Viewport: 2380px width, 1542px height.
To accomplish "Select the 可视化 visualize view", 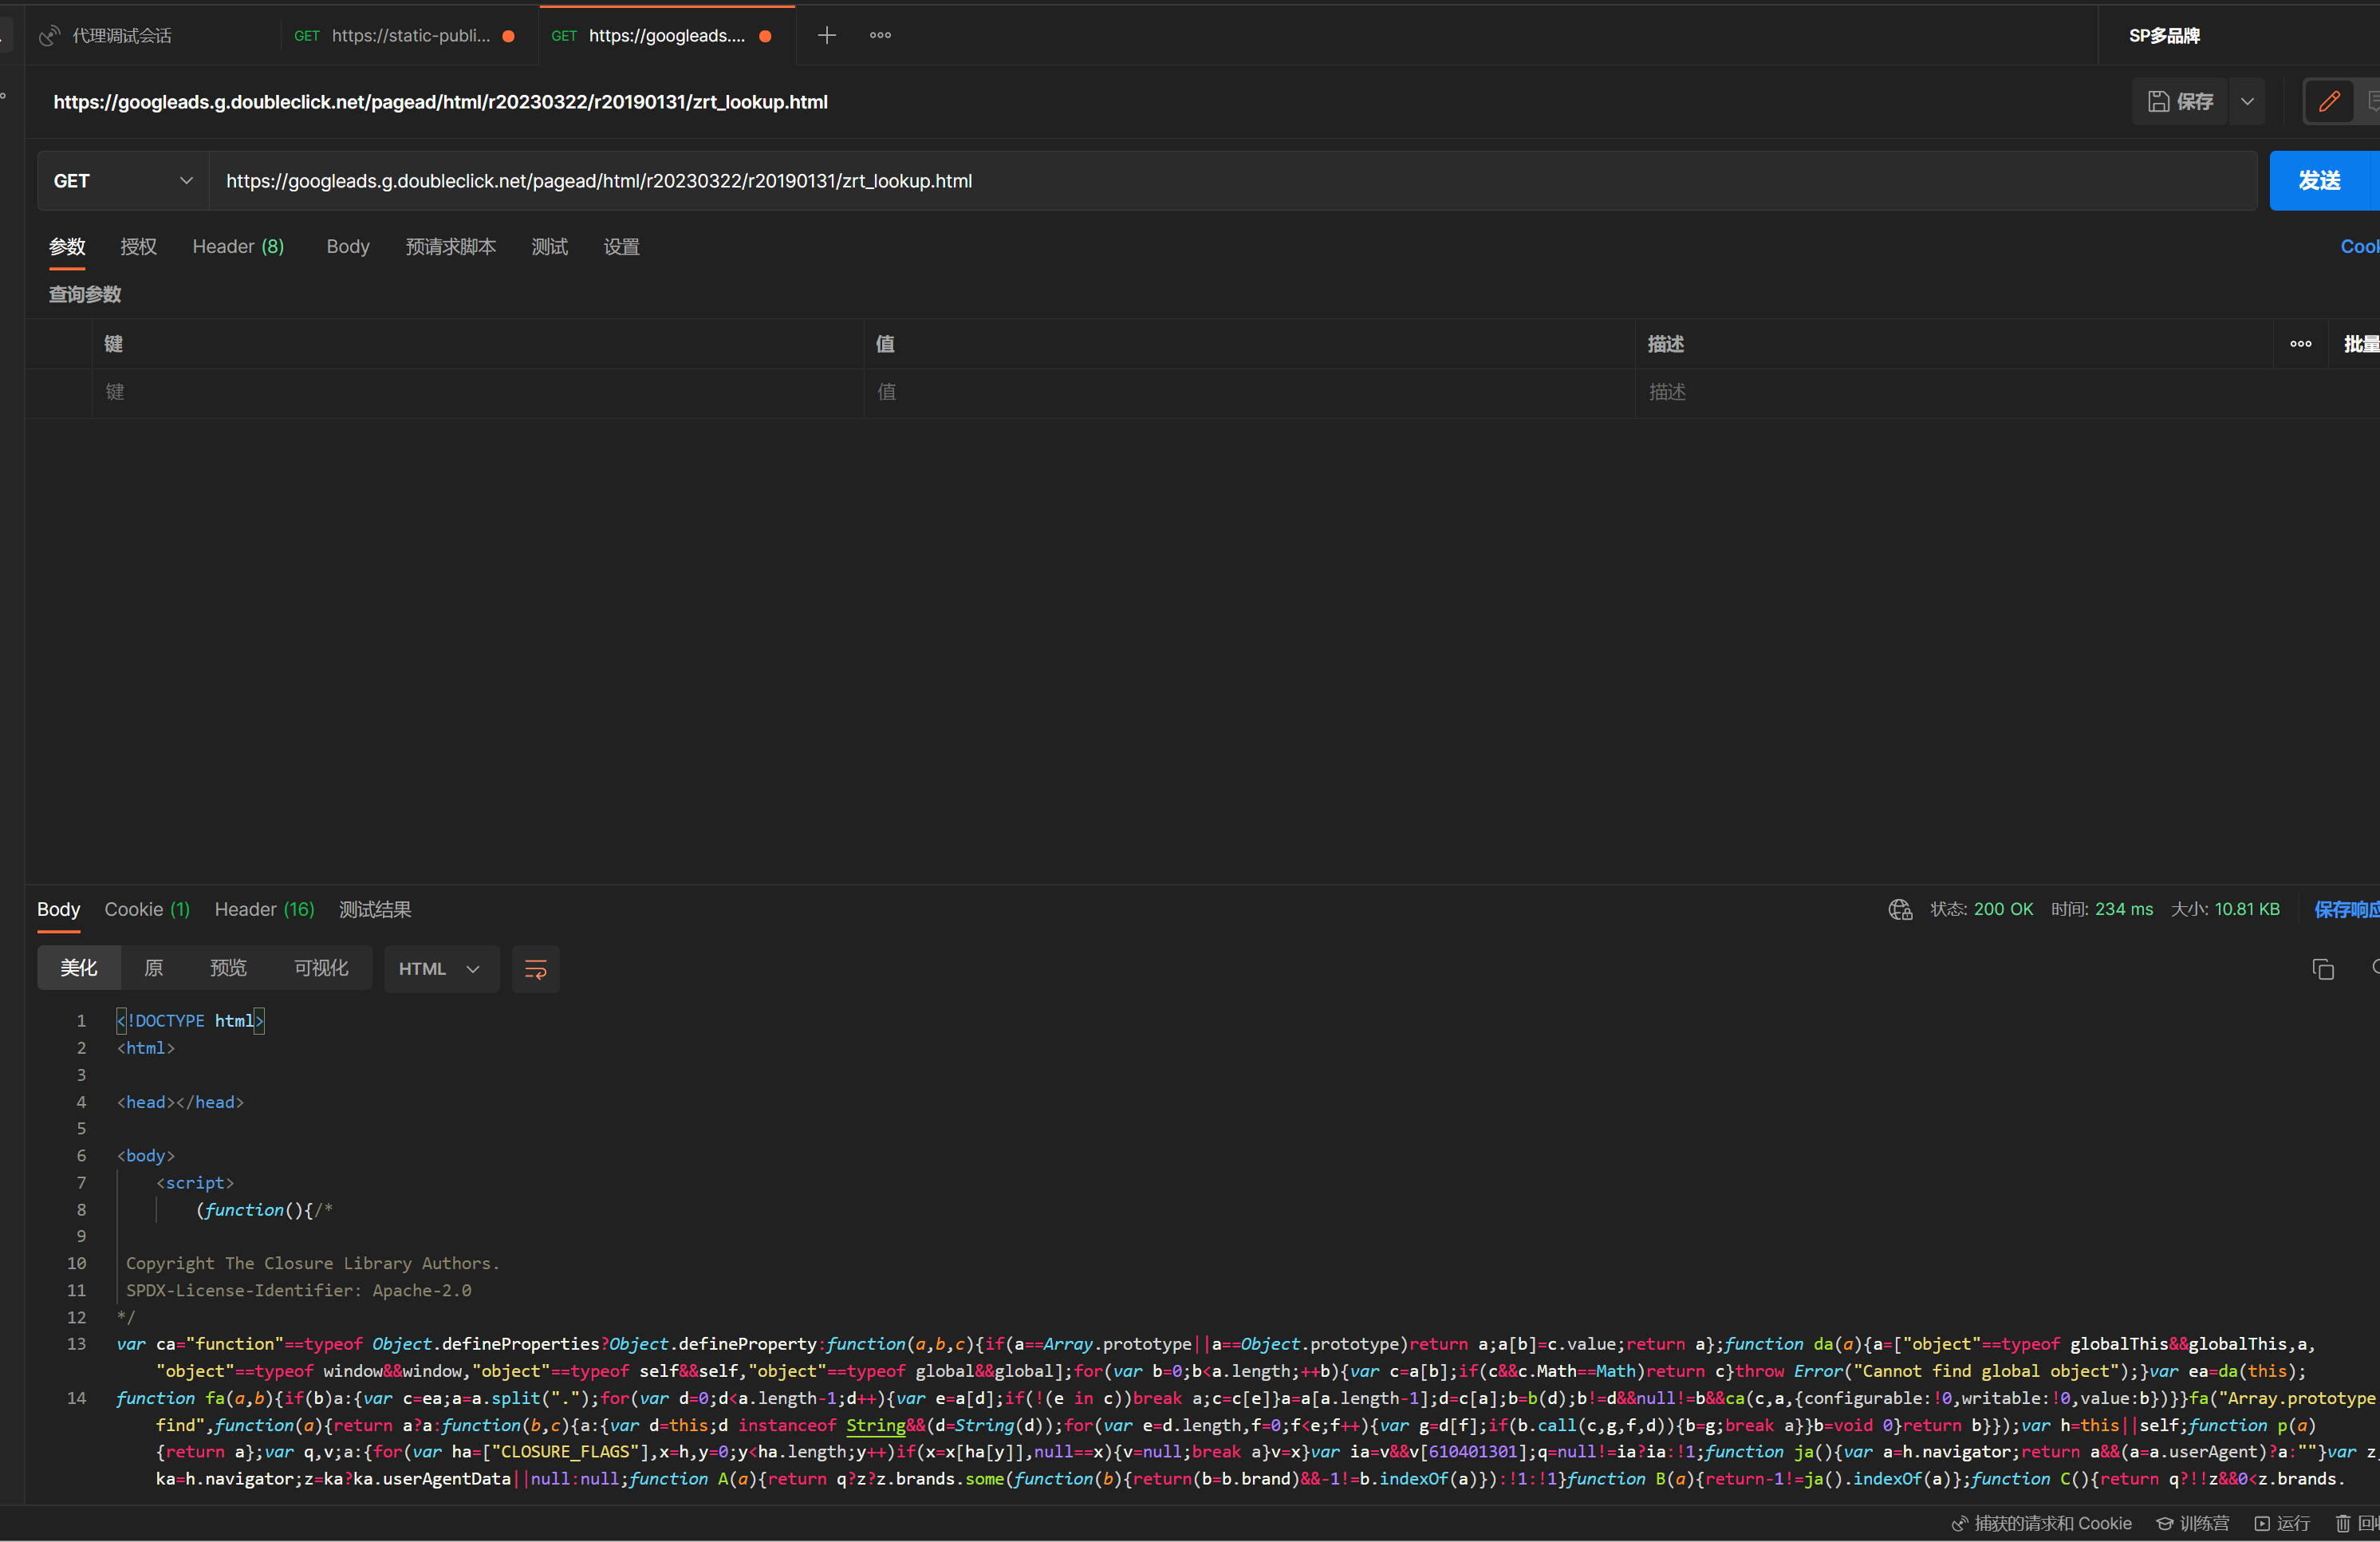I will tap(321, 969).
